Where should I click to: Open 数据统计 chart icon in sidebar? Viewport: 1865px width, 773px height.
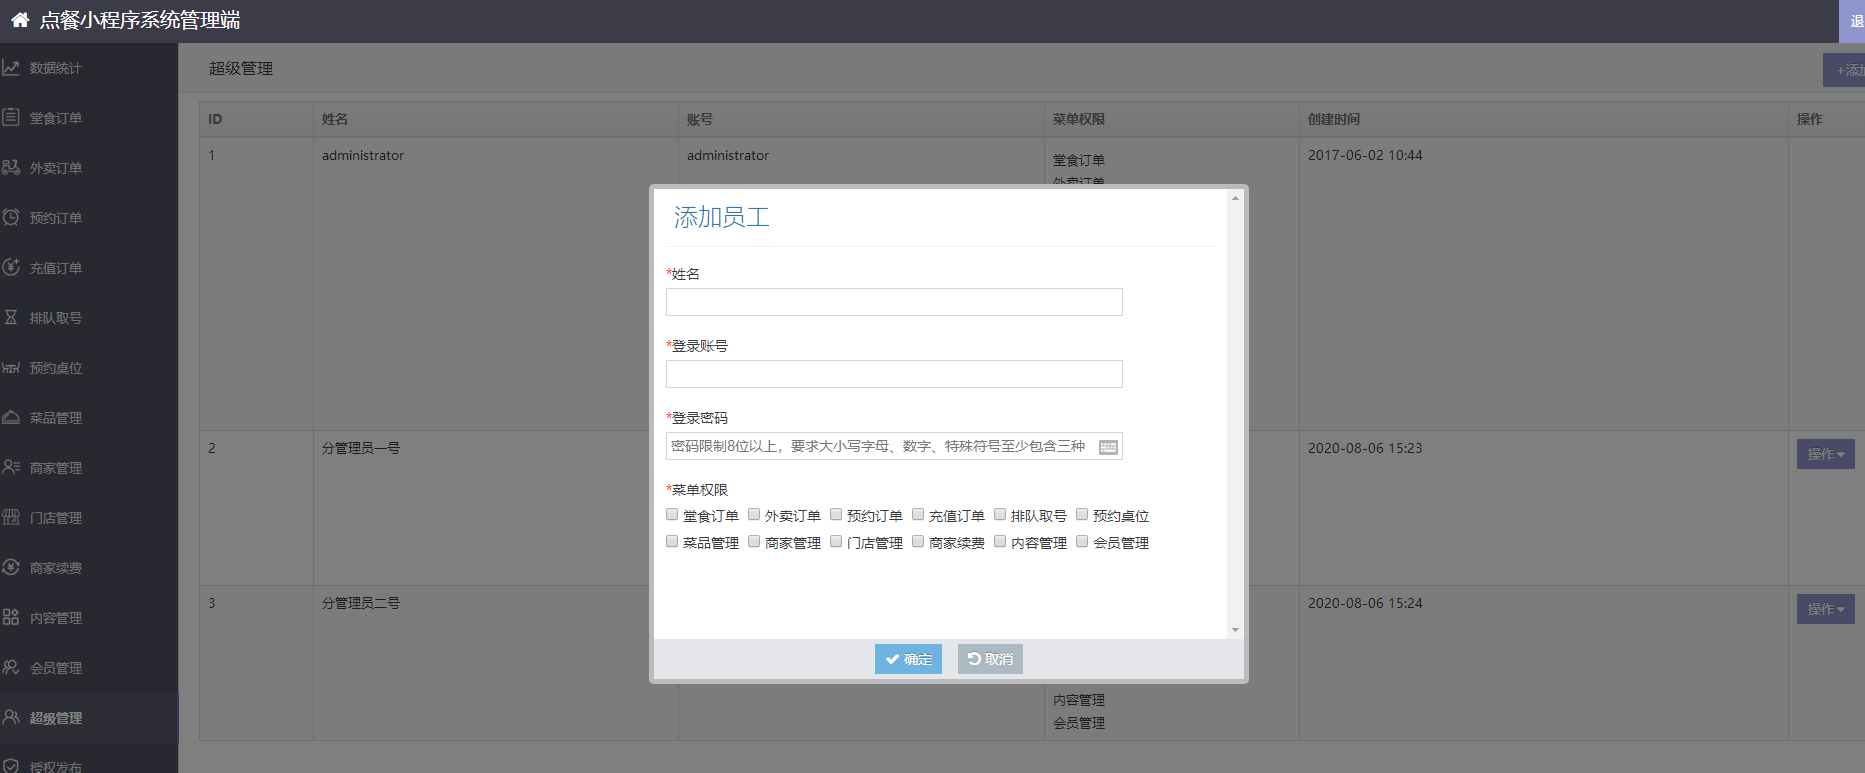click(x=11, y=68)
